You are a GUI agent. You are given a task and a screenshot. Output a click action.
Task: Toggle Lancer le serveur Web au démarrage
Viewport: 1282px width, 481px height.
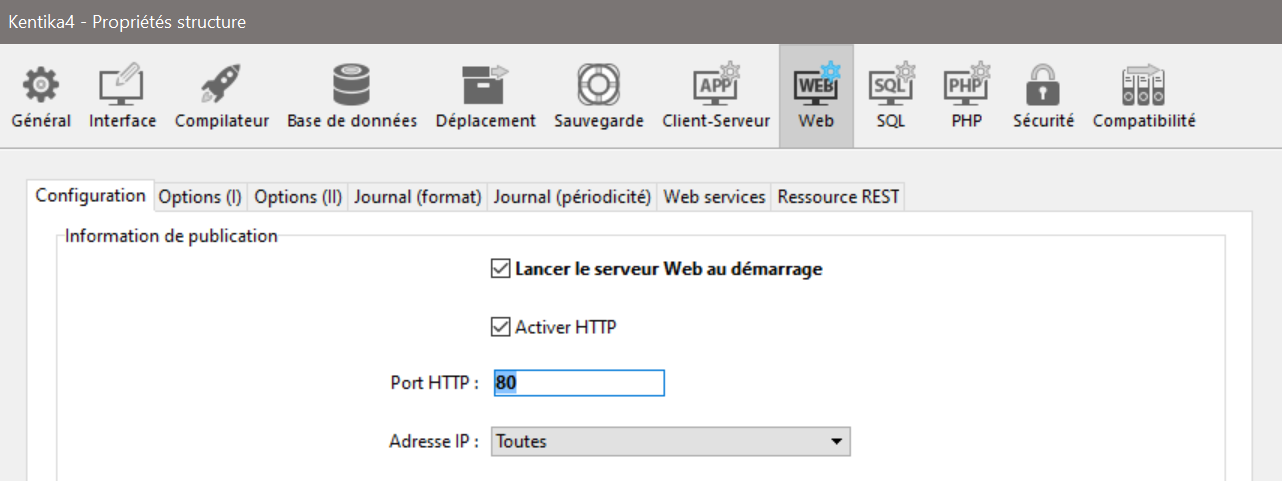pos(500,269)
